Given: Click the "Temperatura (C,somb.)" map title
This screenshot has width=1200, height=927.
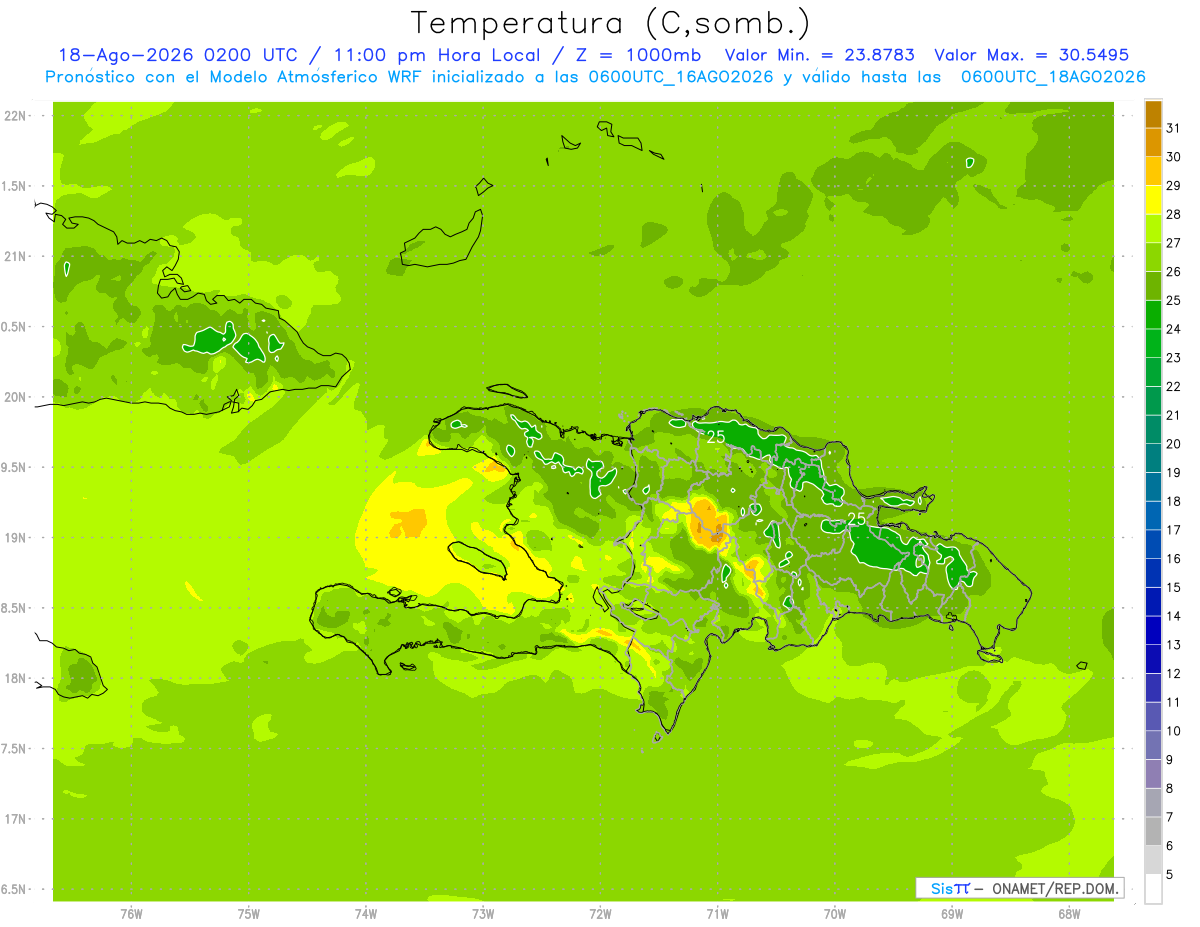Looking at the screenshot, I should [x=611, y=23].
